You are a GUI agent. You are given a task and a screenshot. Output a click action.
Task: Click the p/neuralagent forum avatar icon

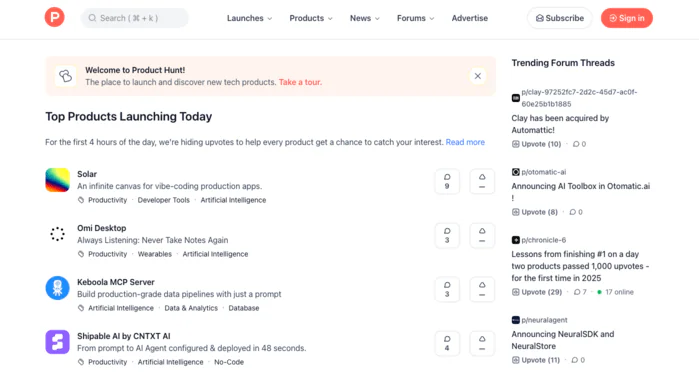pos(516,320)
